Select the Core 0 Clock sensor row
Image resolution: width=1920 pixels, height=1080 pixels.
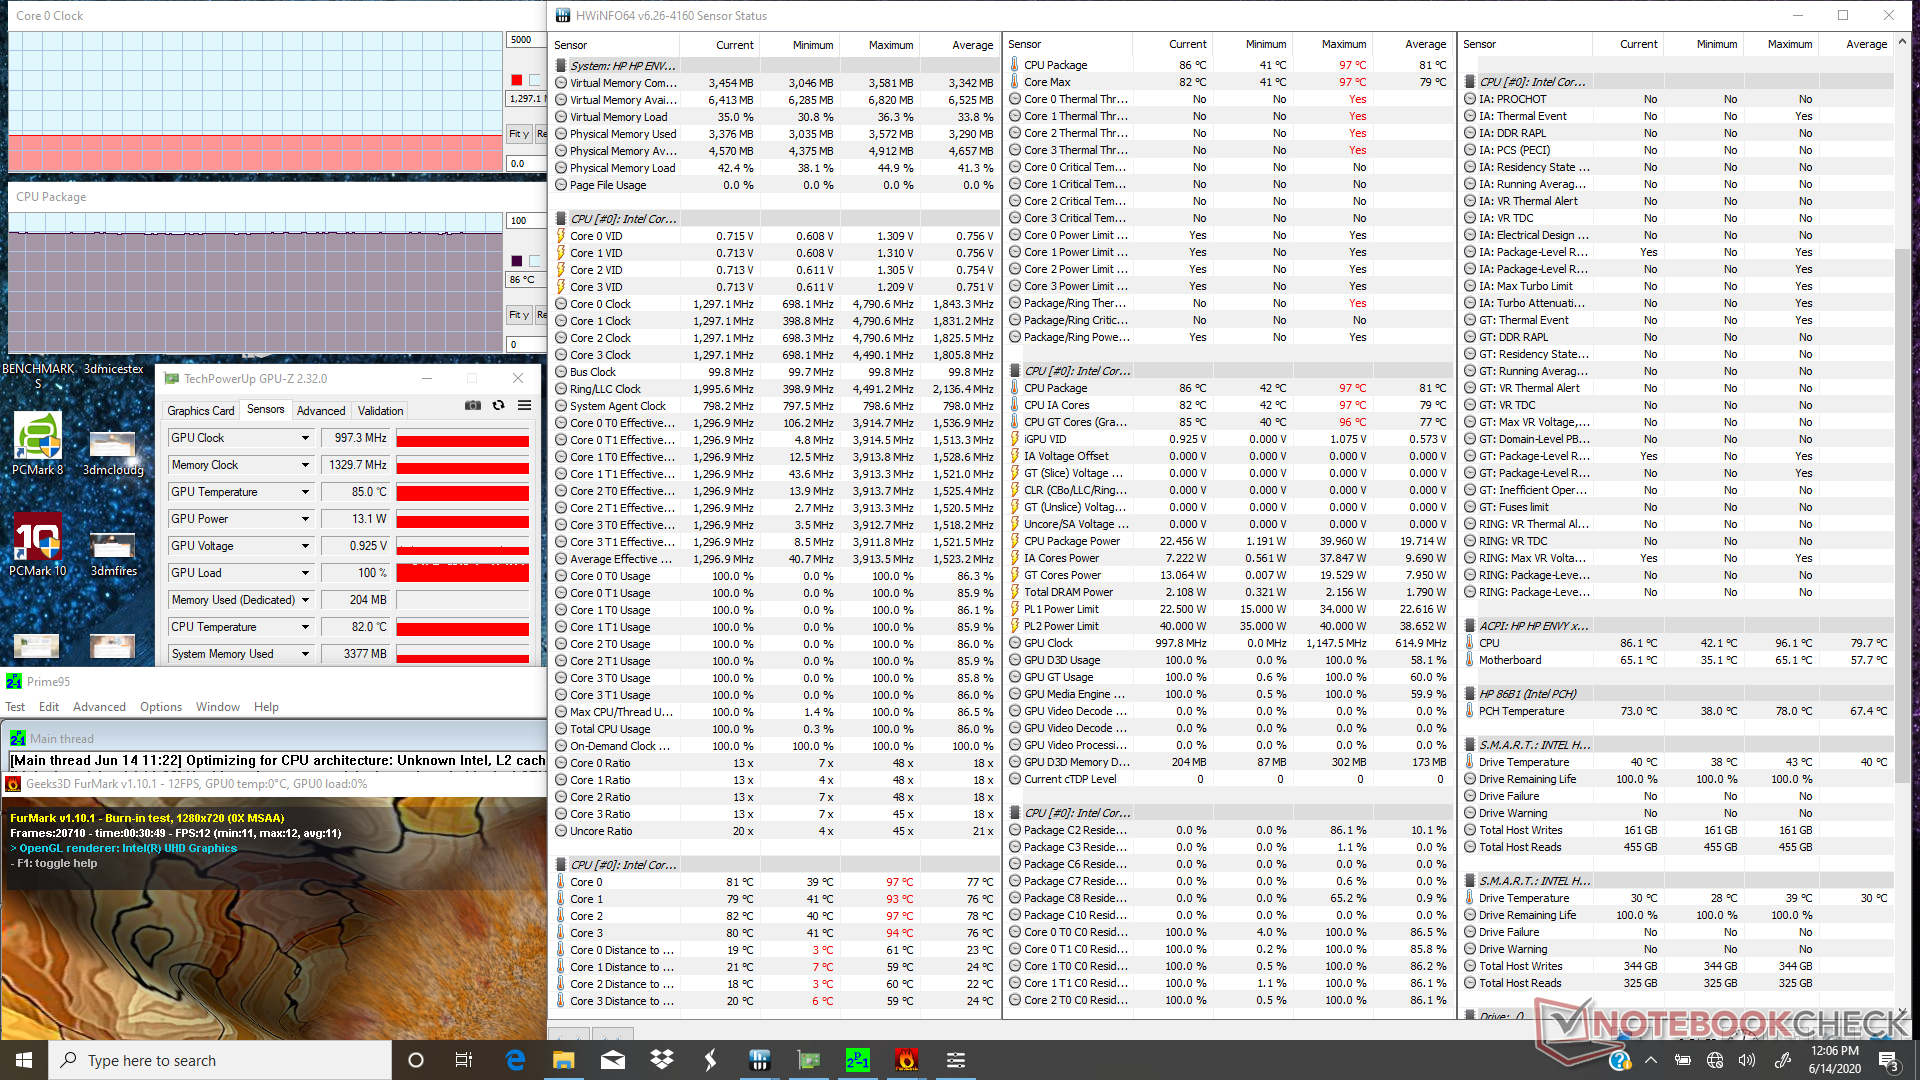pos(600,304)
